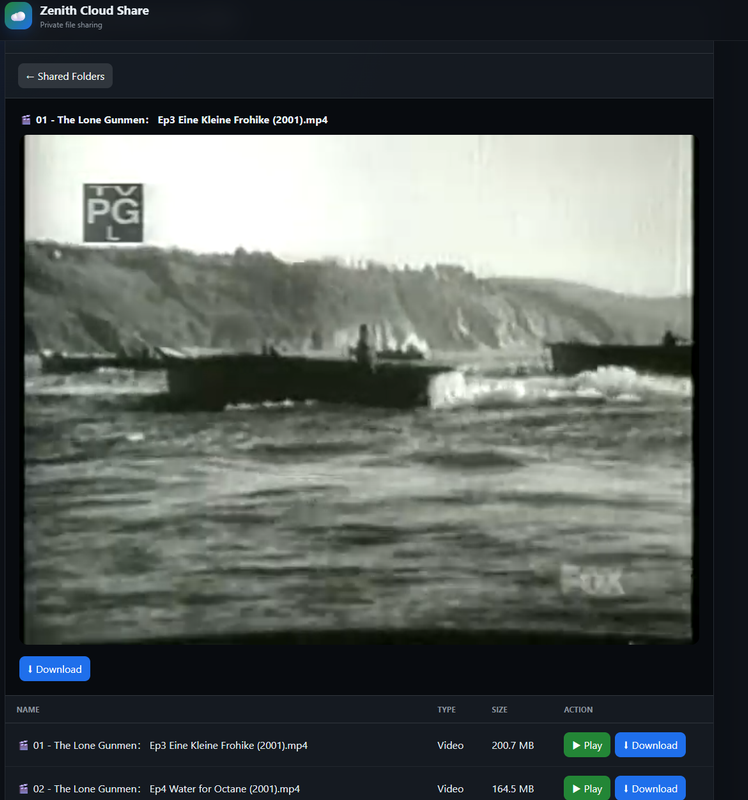The image size is (748, 800).
Task: Click the 'Video' type cell of Ep4 row
Action: 450,789
